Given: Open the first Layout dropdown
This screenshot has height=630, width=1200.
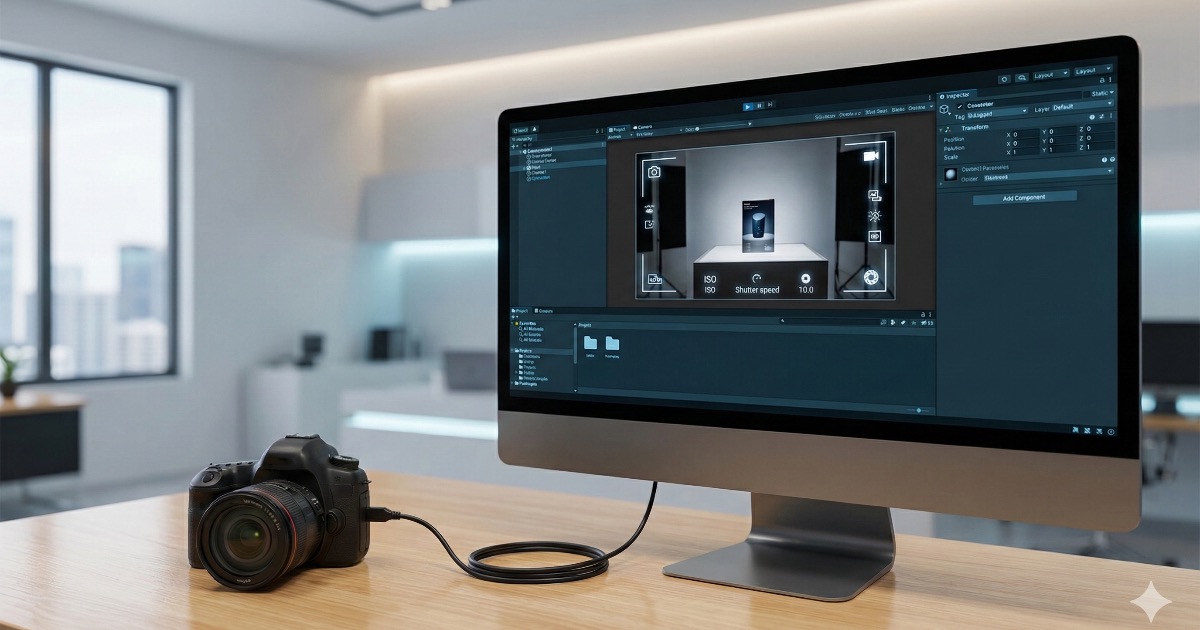Looking at the screenshot, I should click(1051, 75).
